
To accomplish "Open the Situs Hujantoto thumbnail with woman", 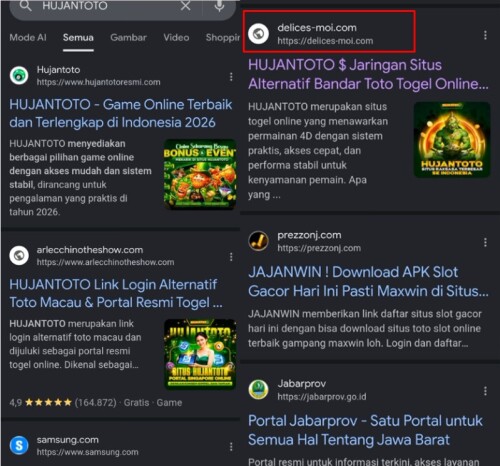I will (200, 354).
